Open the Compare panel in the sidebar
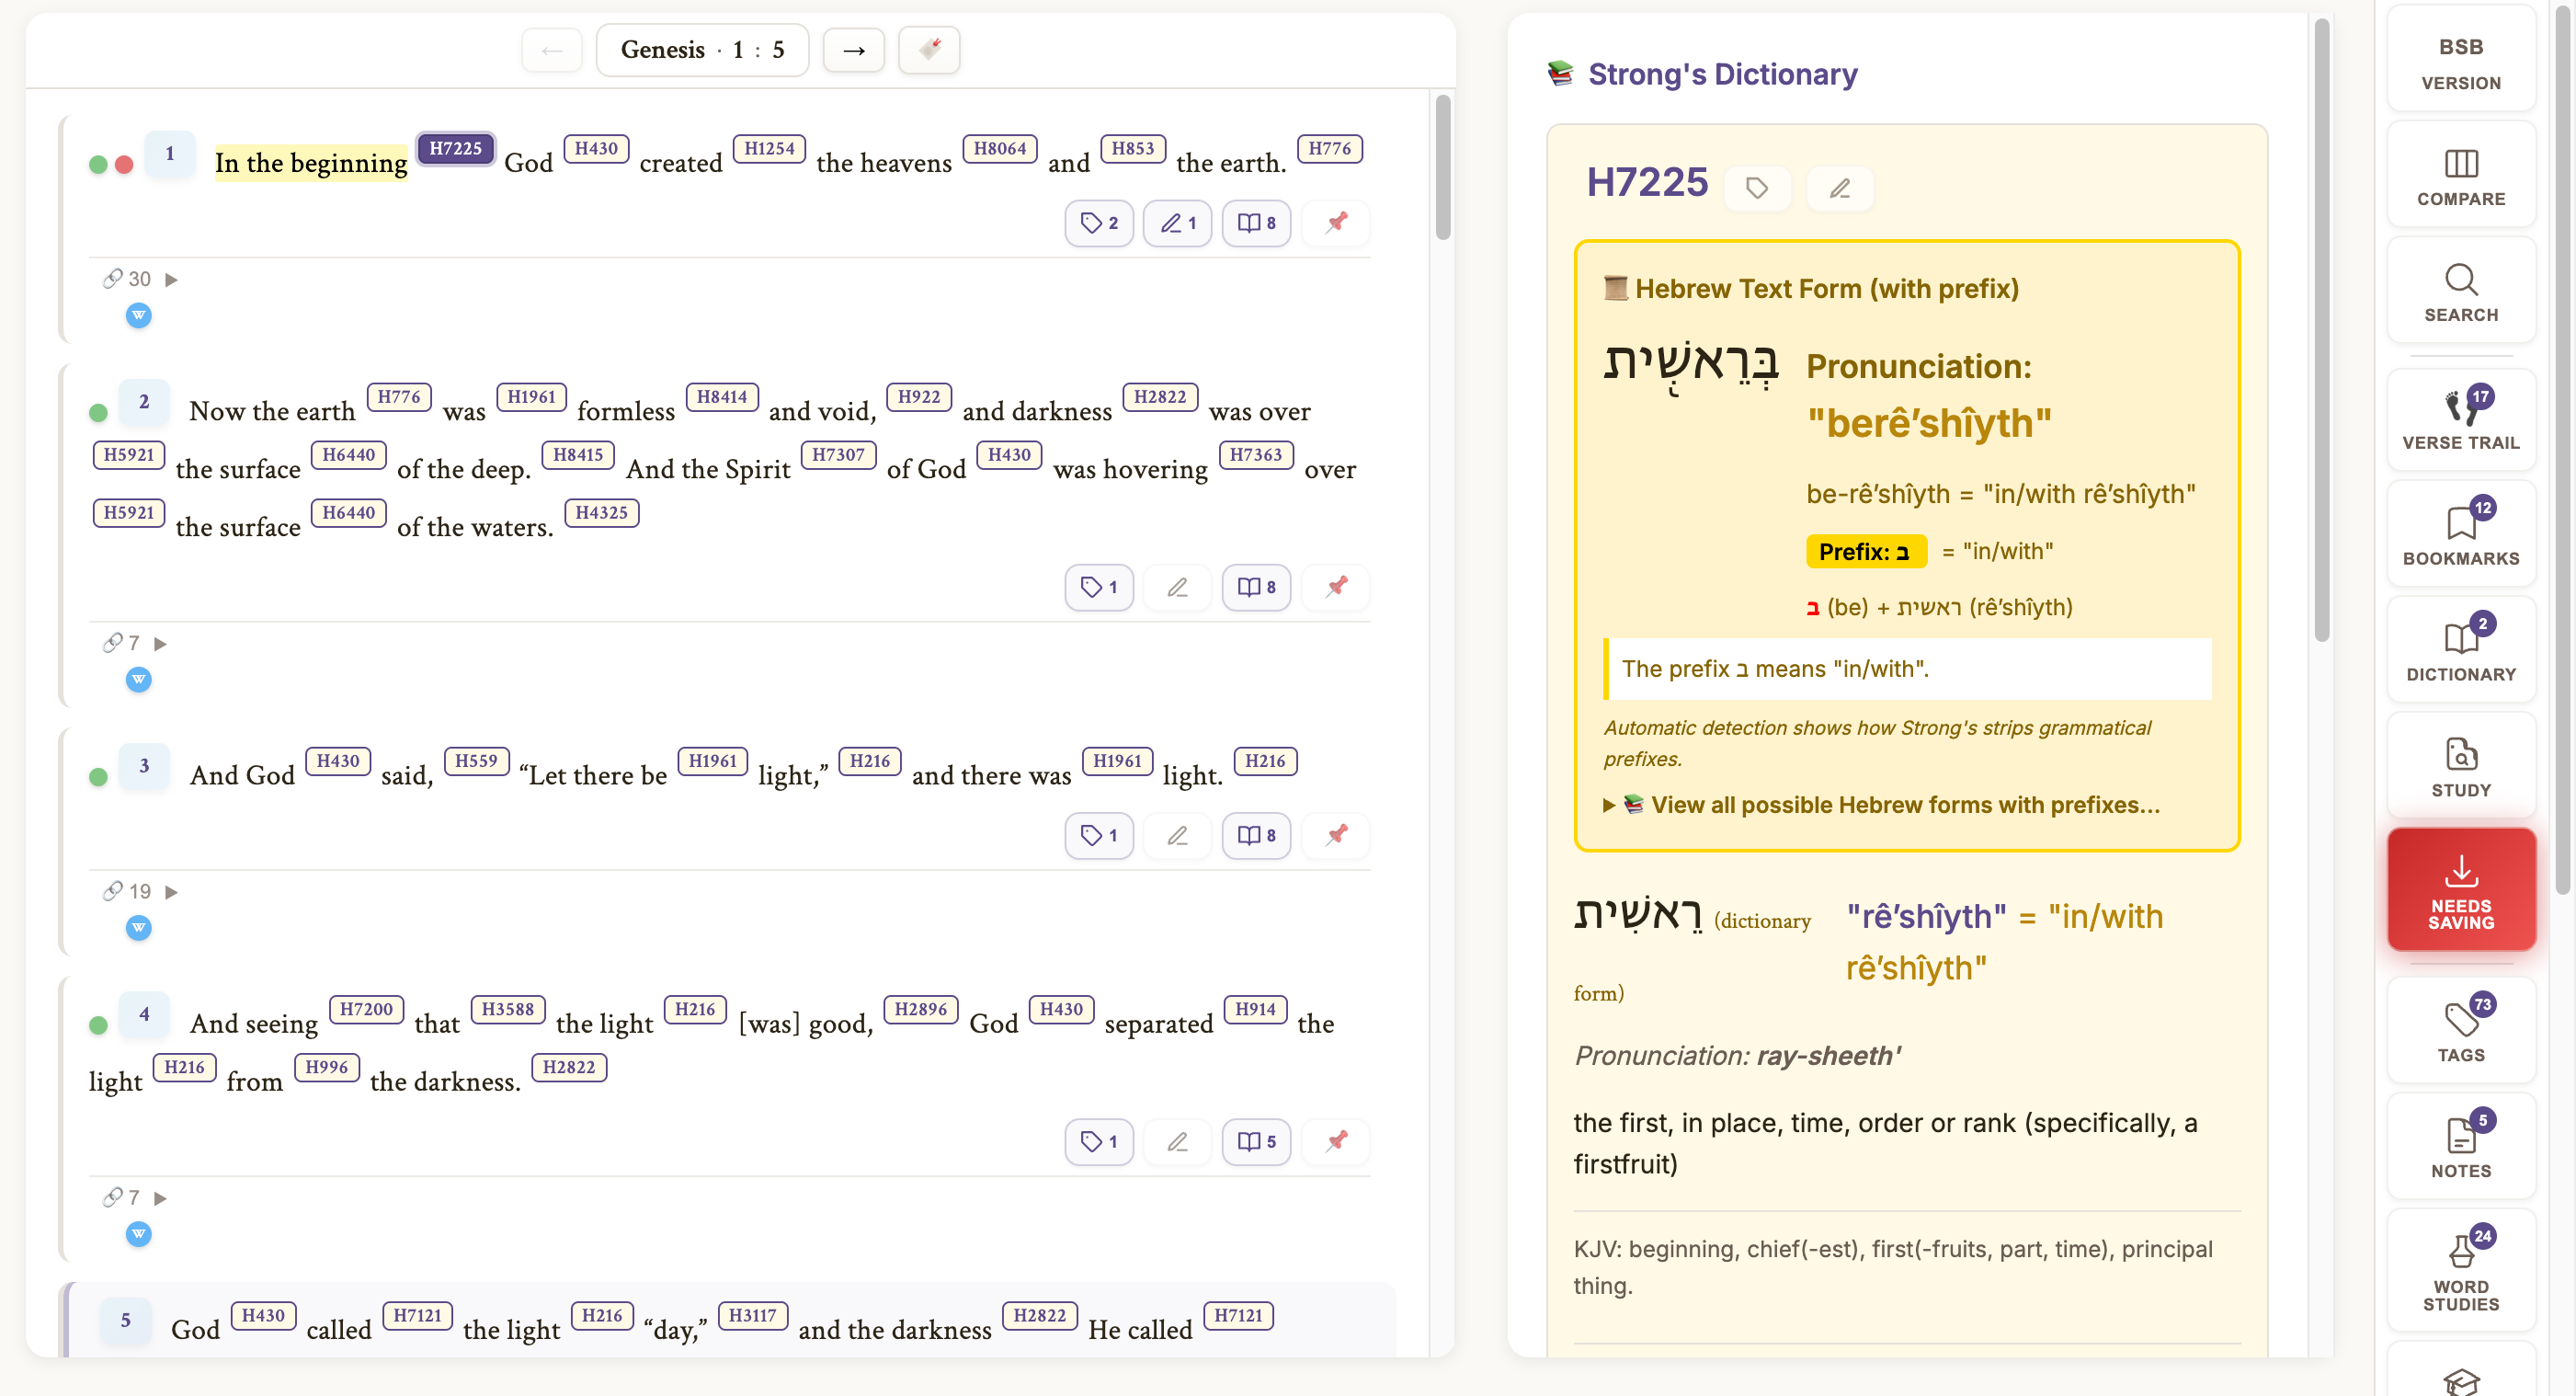This screenshot has height=1396, width=2576. (x=2460, y=172)
